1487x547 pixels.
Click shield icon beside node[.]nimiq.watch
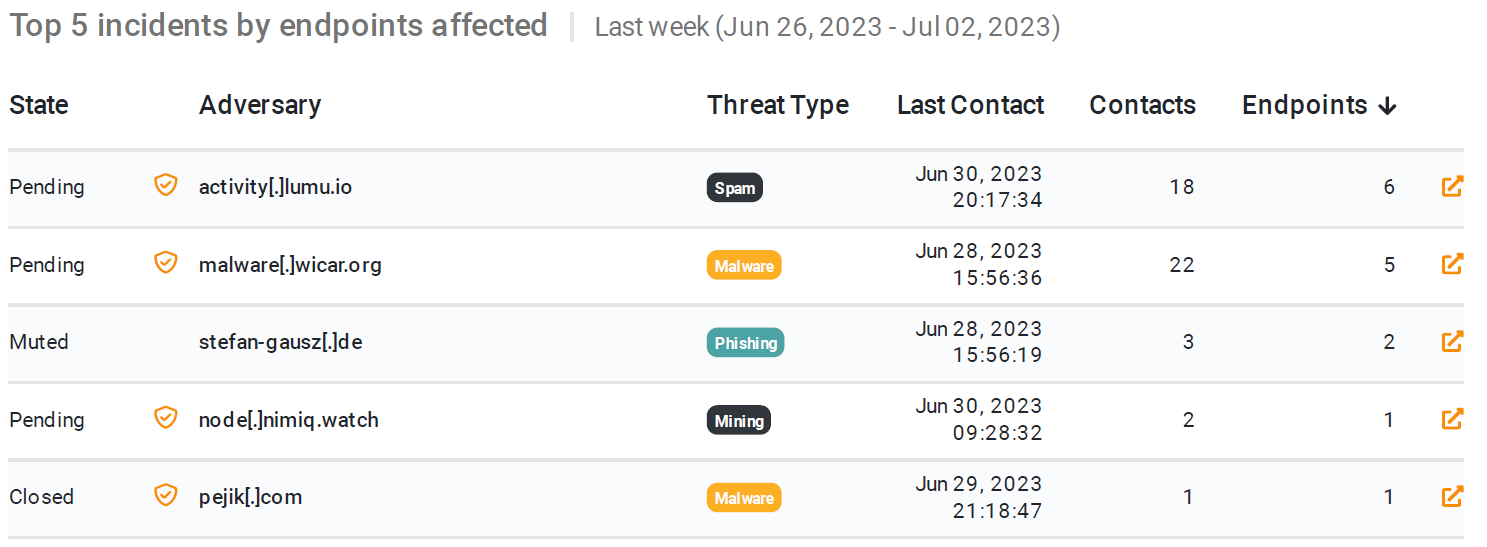166,418
